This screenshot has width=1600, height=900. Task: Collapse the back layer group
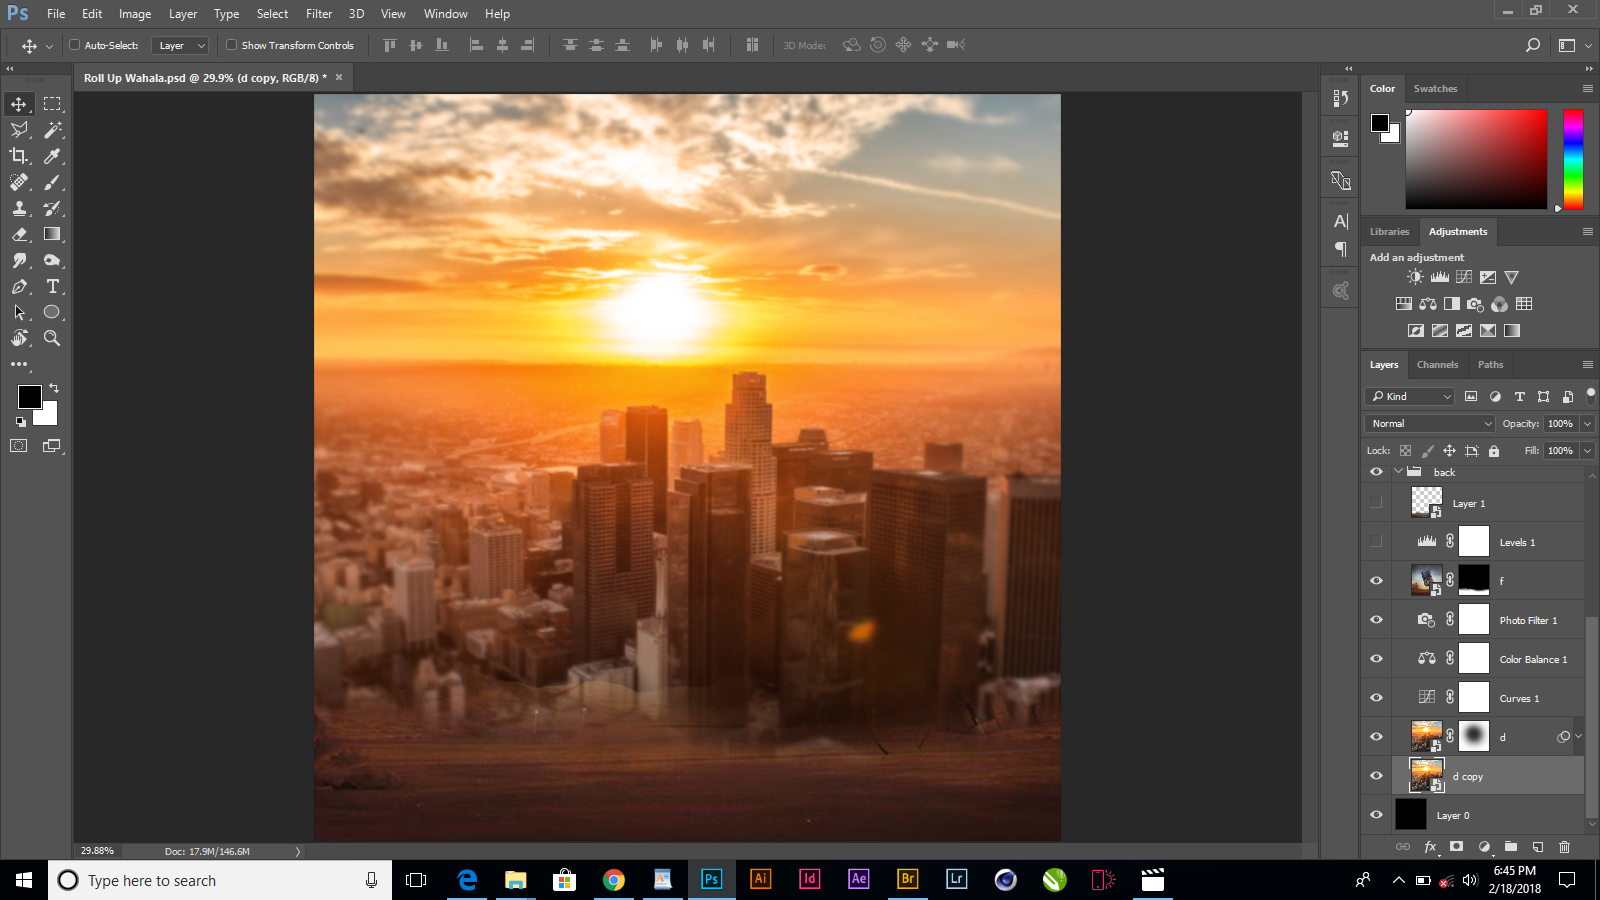(x=1398, y=472)
